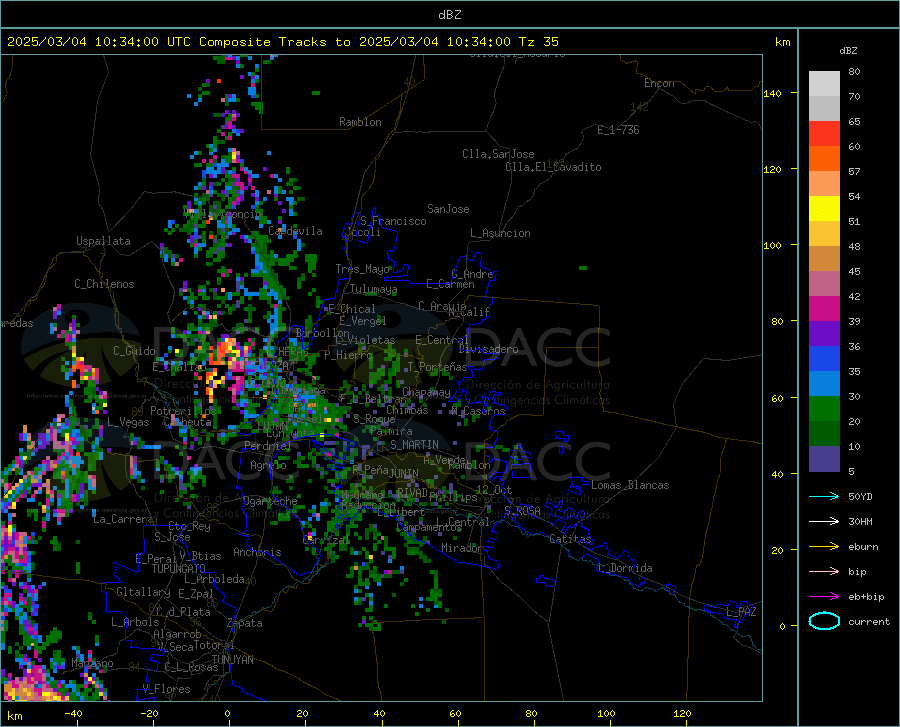Pick the purple swatch below legend label 39
This screenshot has width=900, height=727.
coord(824,334)
